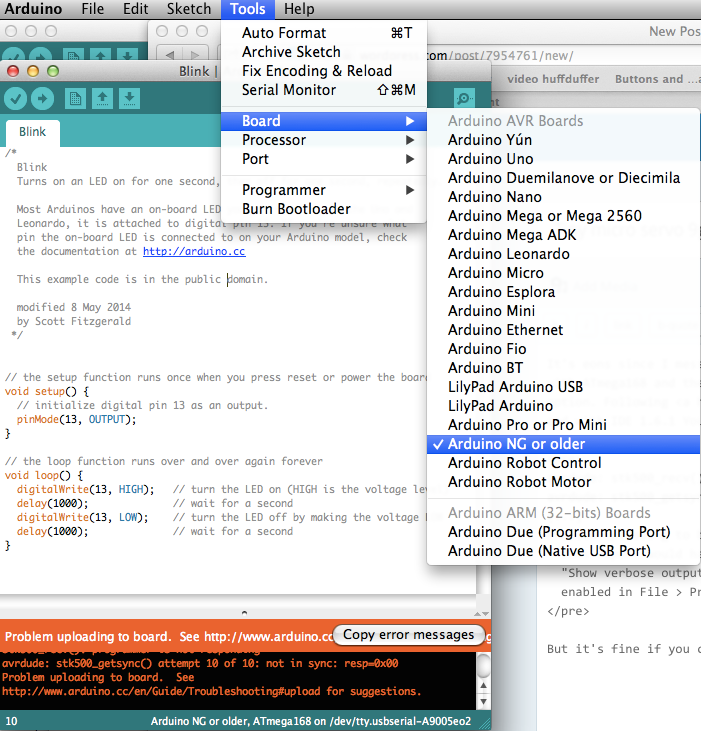Select Arduino Micro board
The height and width of the screenshot is (731, 701).
563,273
